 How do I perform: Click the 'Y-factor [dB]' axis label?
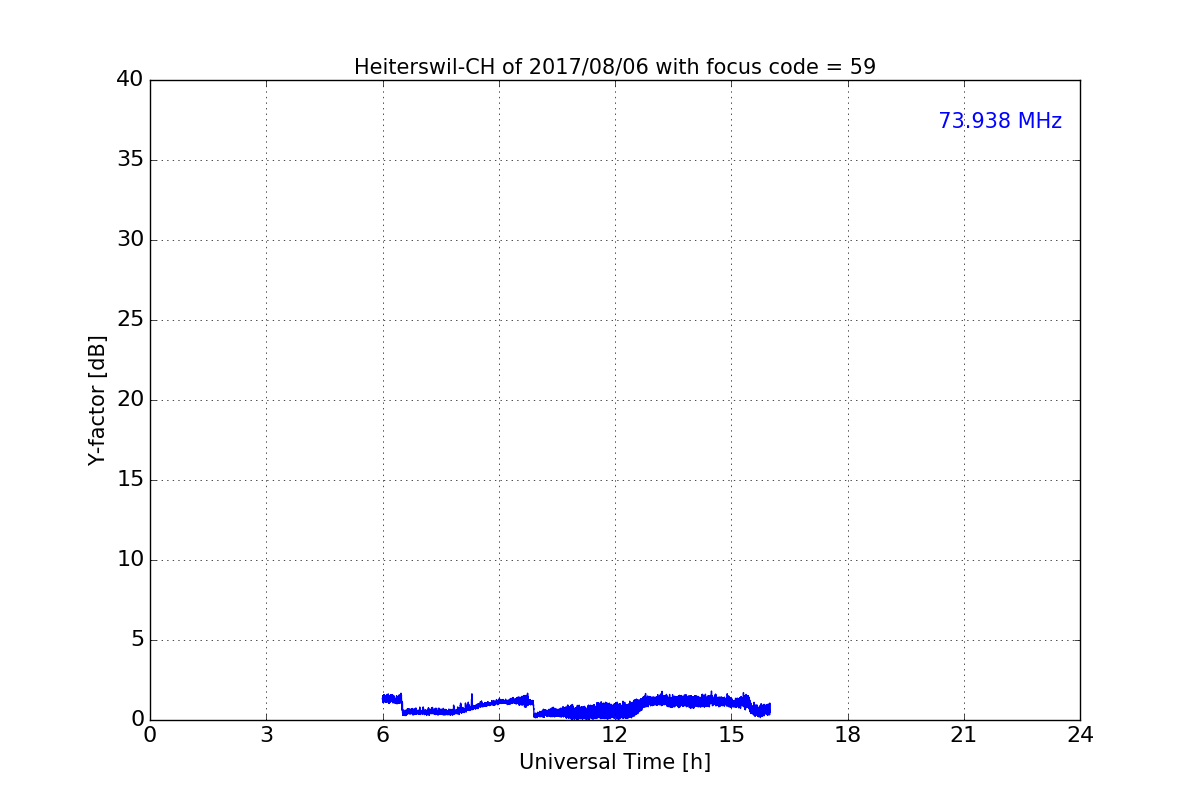point(97,400)
